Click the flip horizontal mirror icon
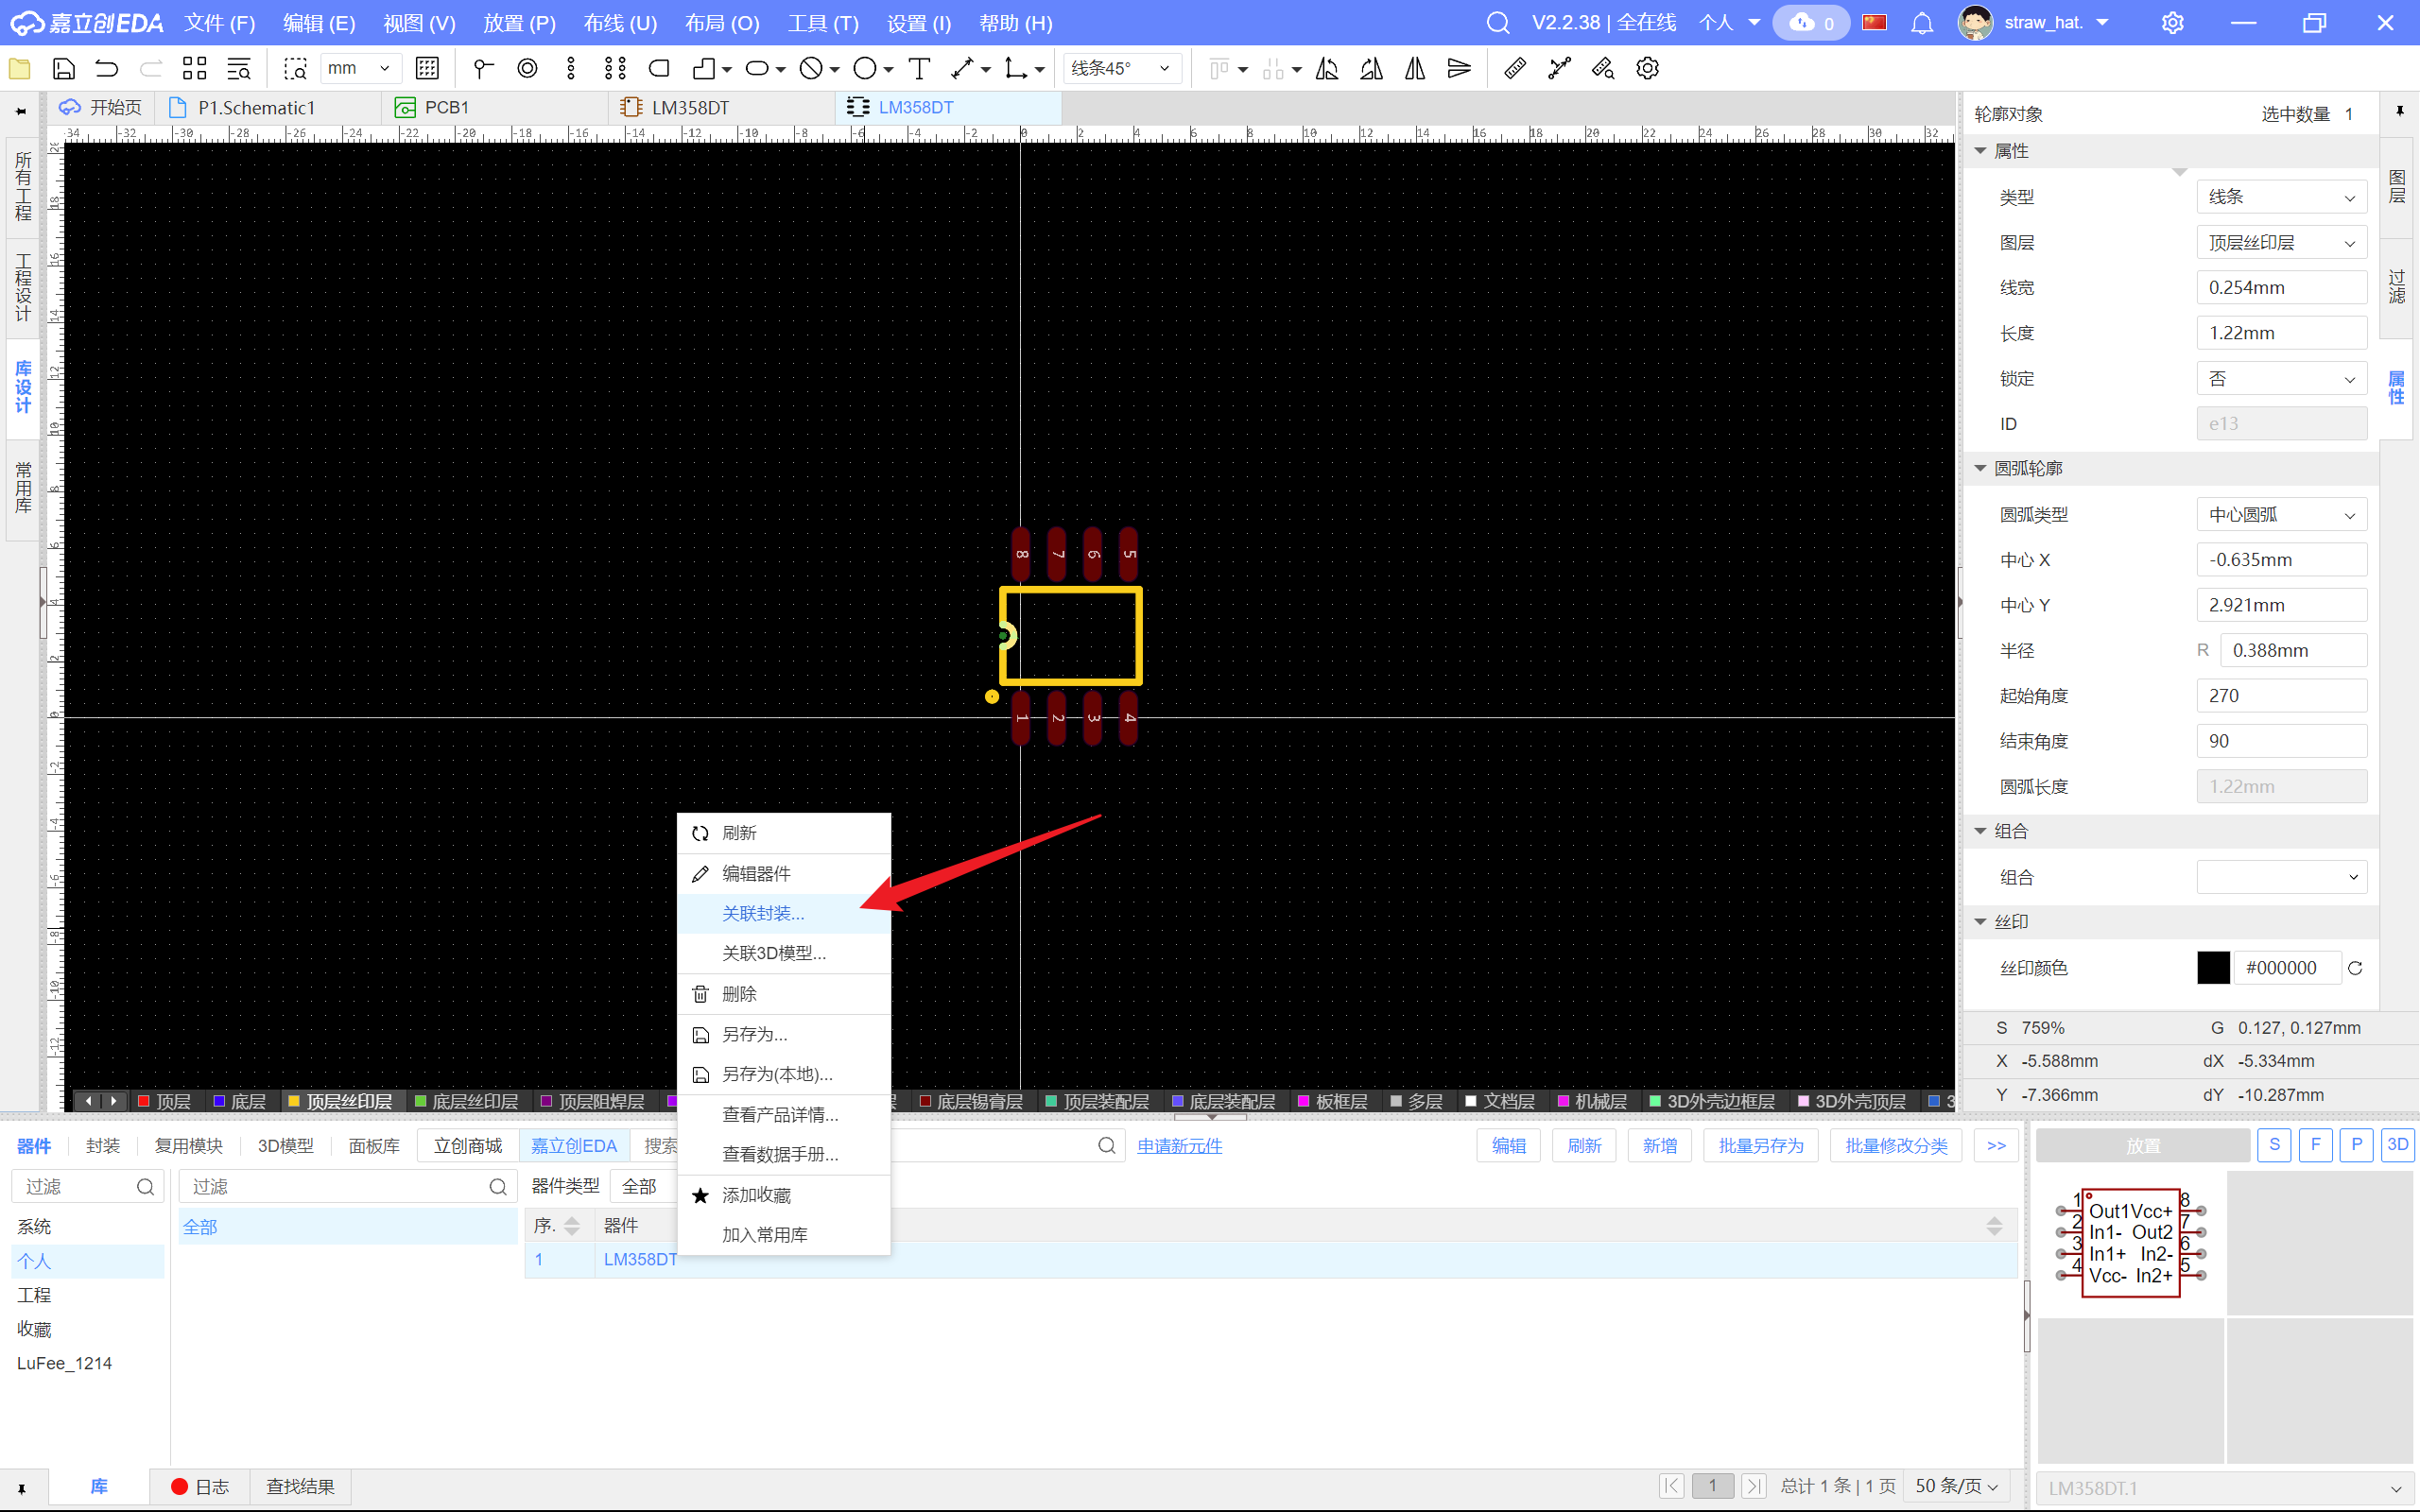The image size is (2420, 1512). 1414,68
